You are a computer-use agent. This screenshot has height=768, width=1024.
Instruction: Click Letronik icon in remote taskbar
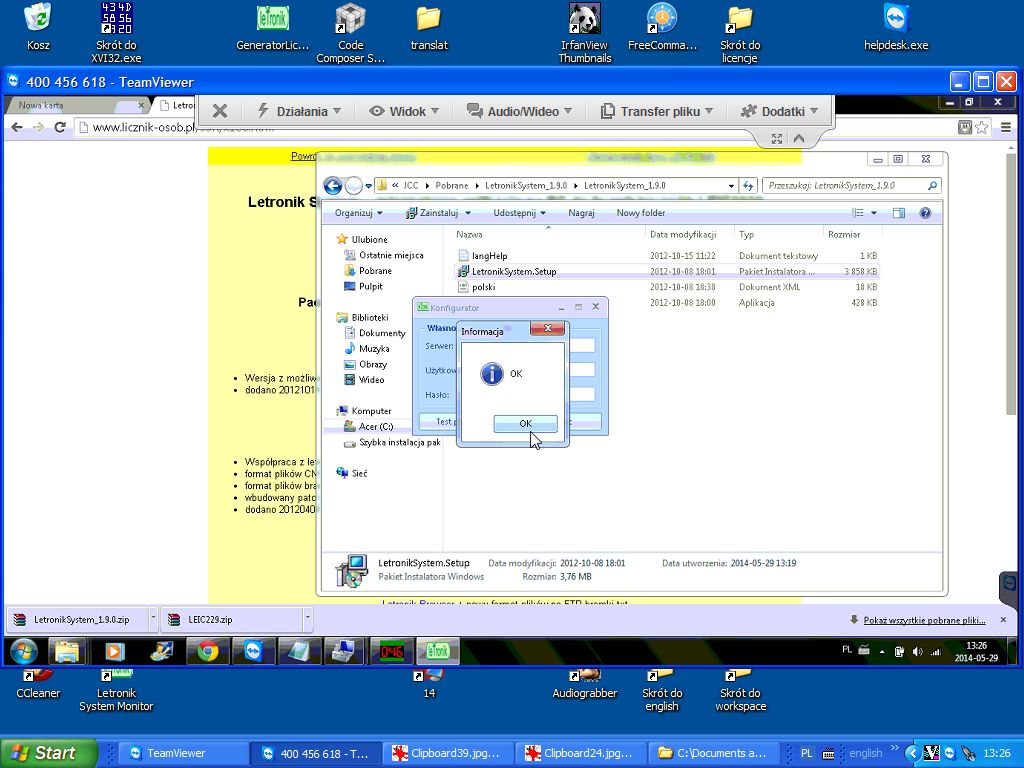tap(438, 651)
